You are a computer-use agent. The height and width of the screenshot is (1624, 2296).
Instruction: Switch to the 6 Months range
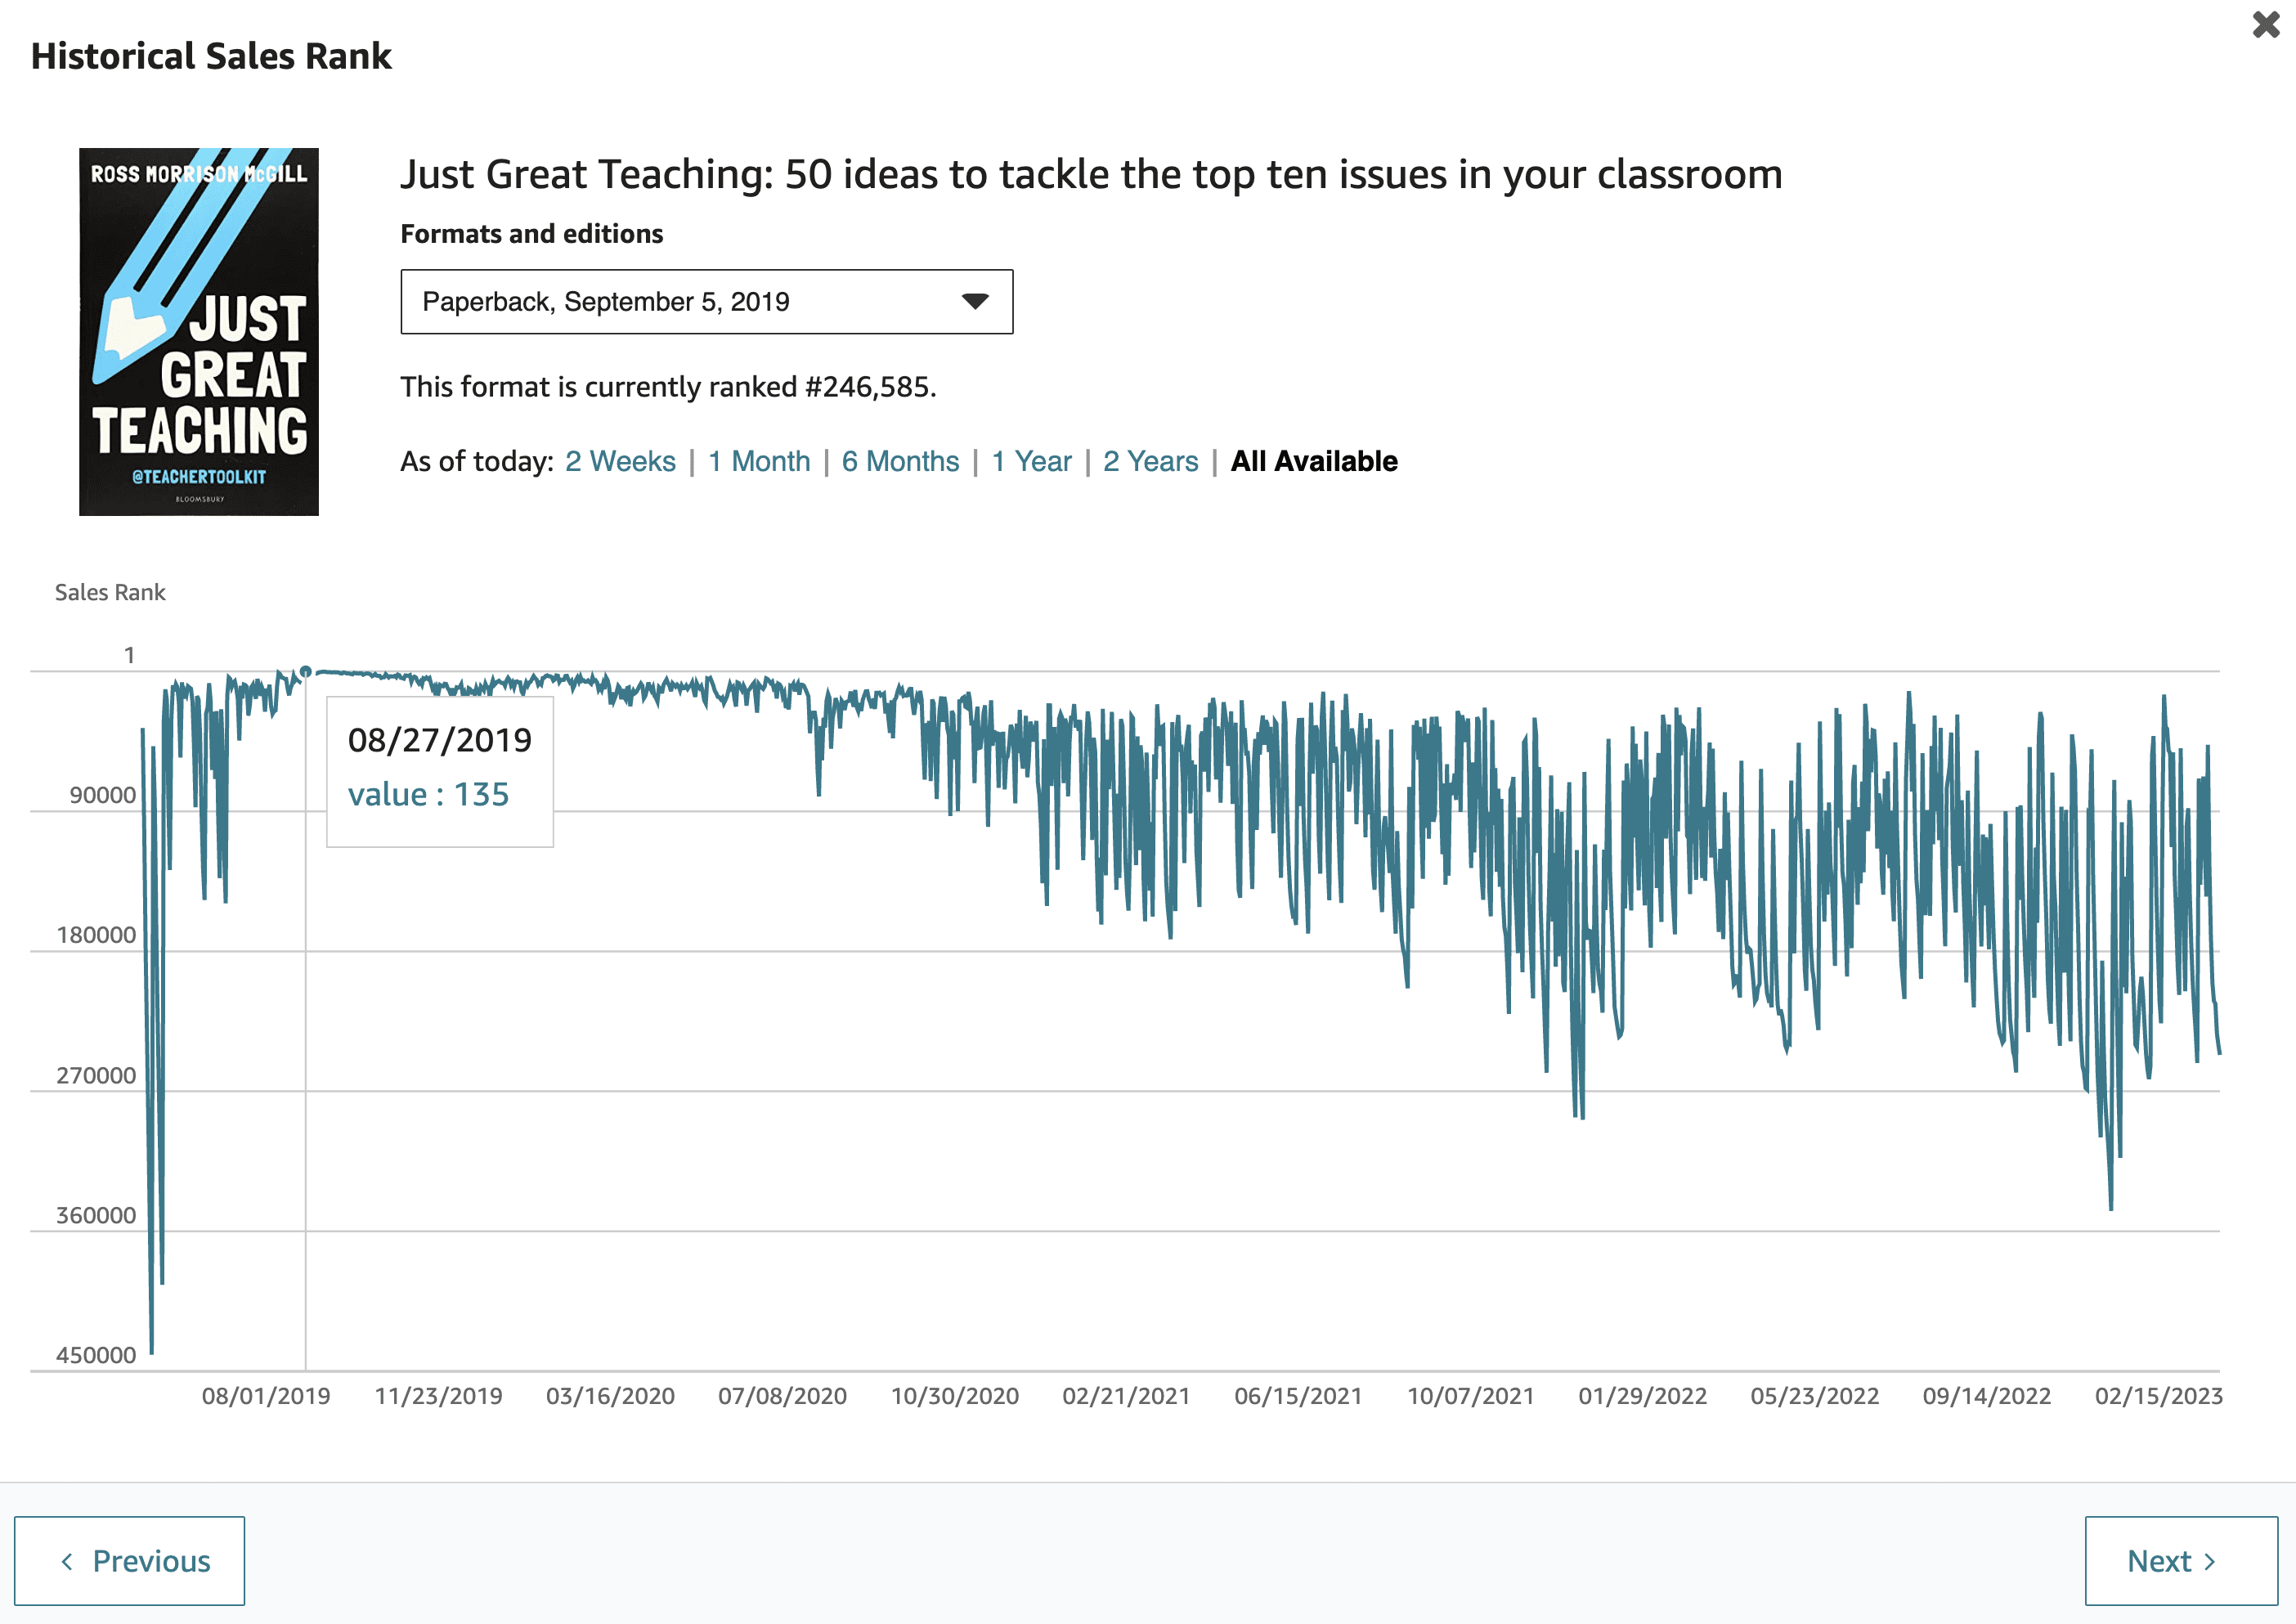[x=900, y=461]
